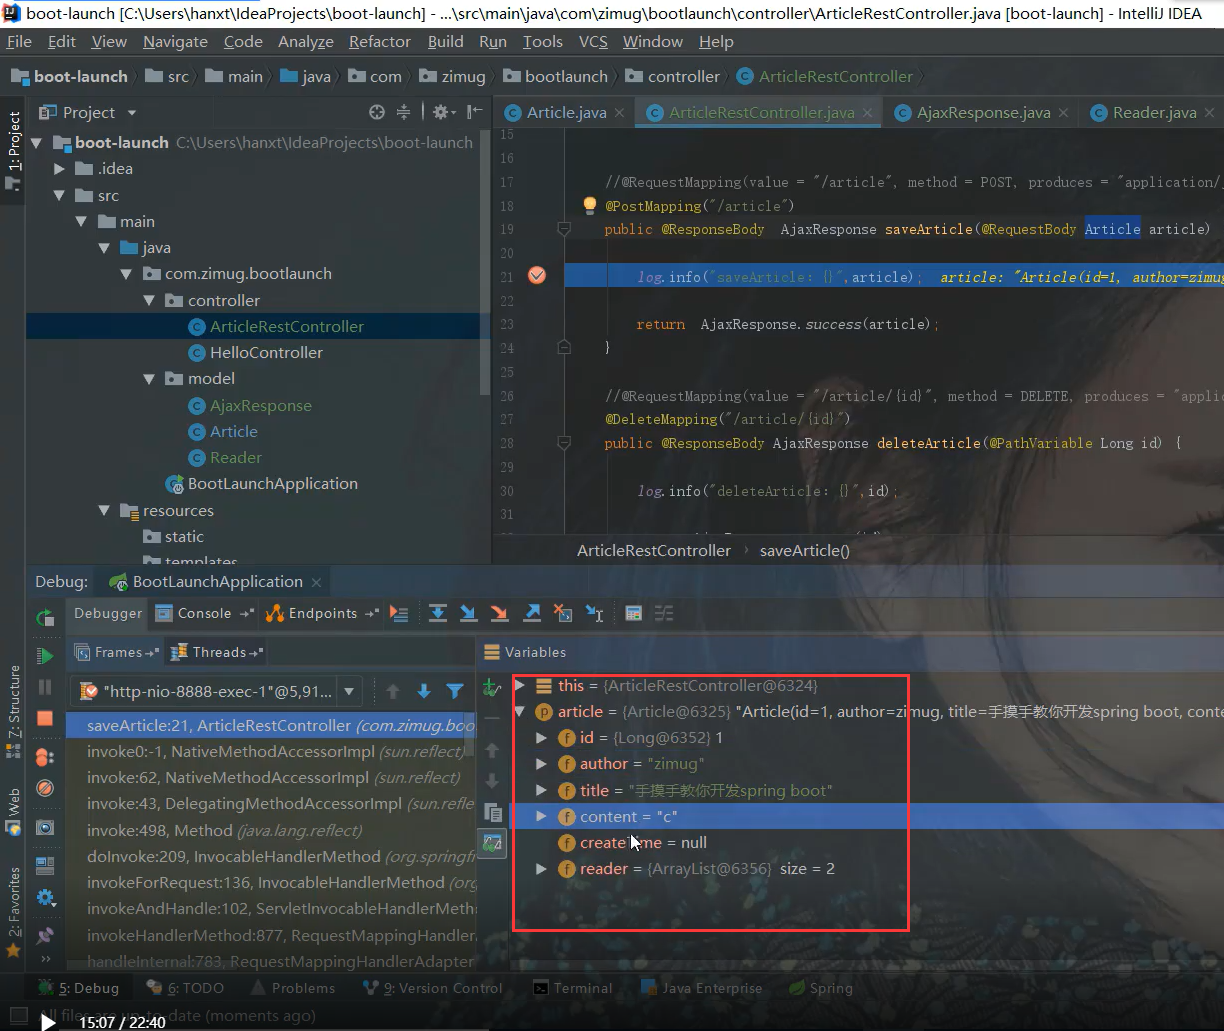Viewport: 1224px width, 1031px height.
Task: Open the Terminal tool window
Action: point(572,988)
